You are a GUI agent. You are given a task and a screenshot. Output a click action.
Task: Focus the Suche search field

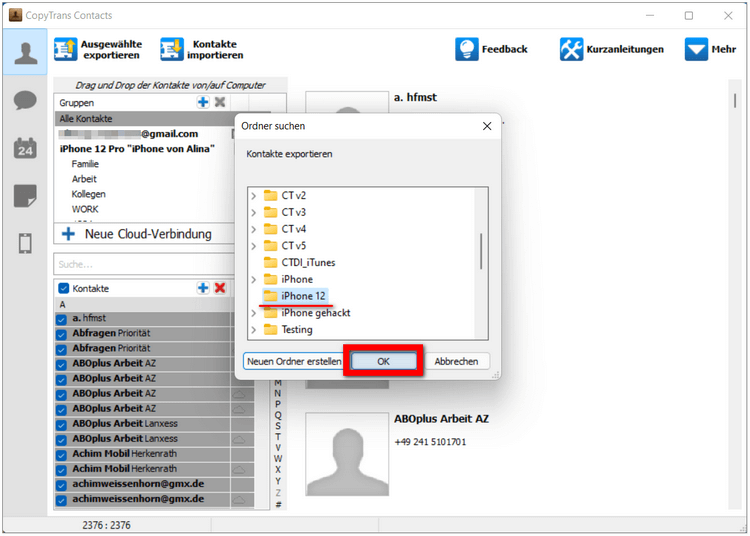(x=144, y=264)
